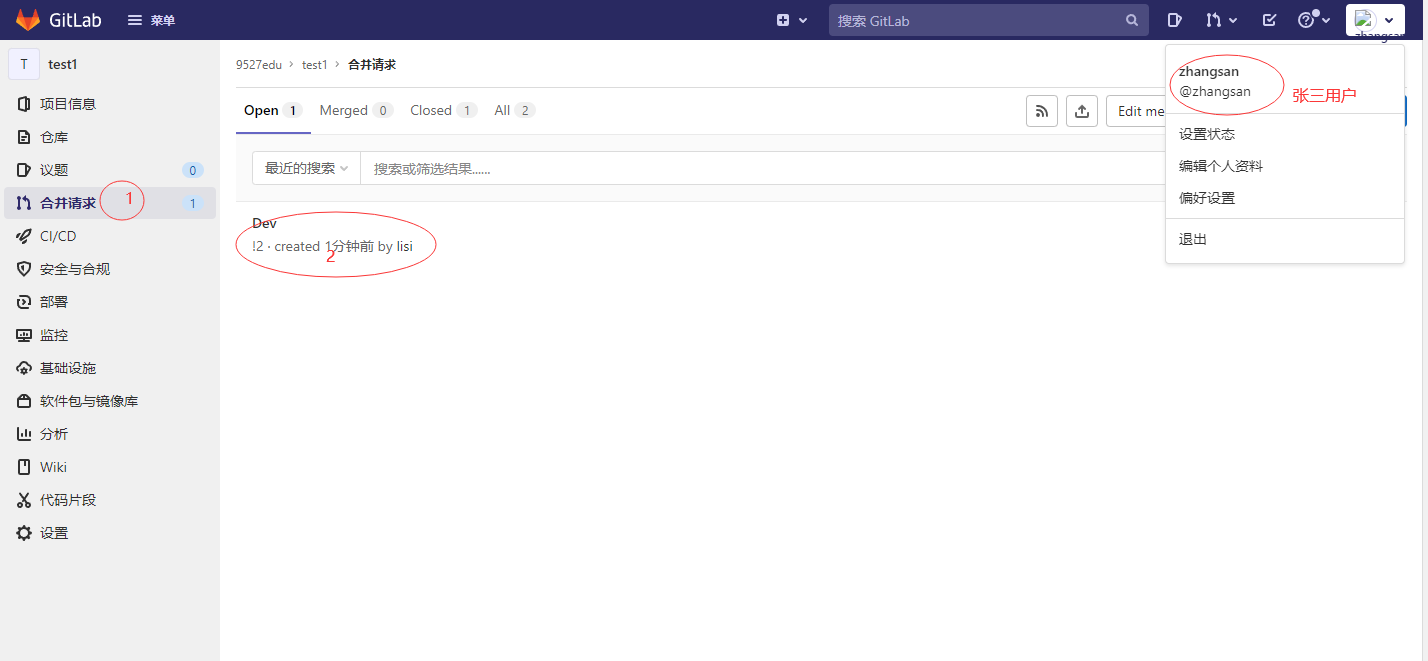1428x661 pixels.
Task: Open 安全与合规 sidebar section
Action: pos(110,269)
